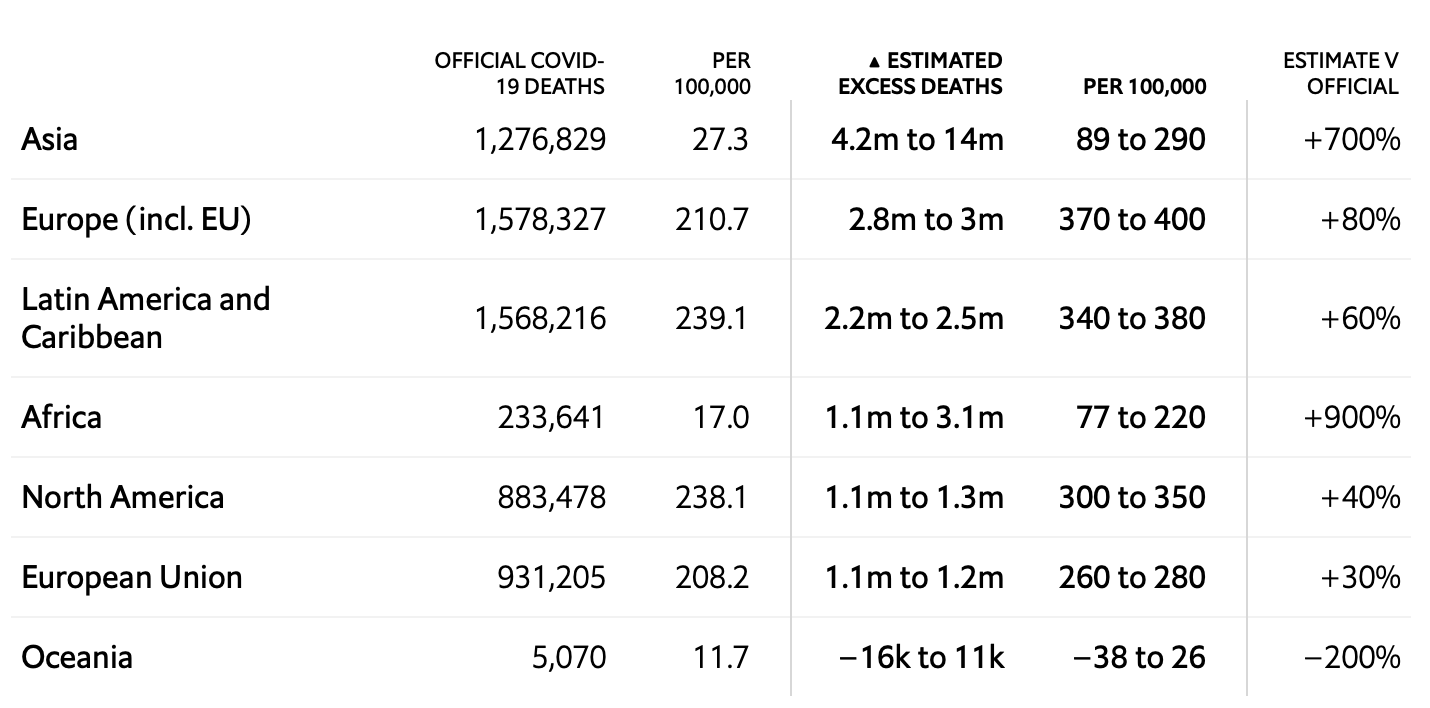Viewport: 1430px width, 708px height.
Task: Select the Europe (incl. EU) row label
Action: (x=136, y=219)
